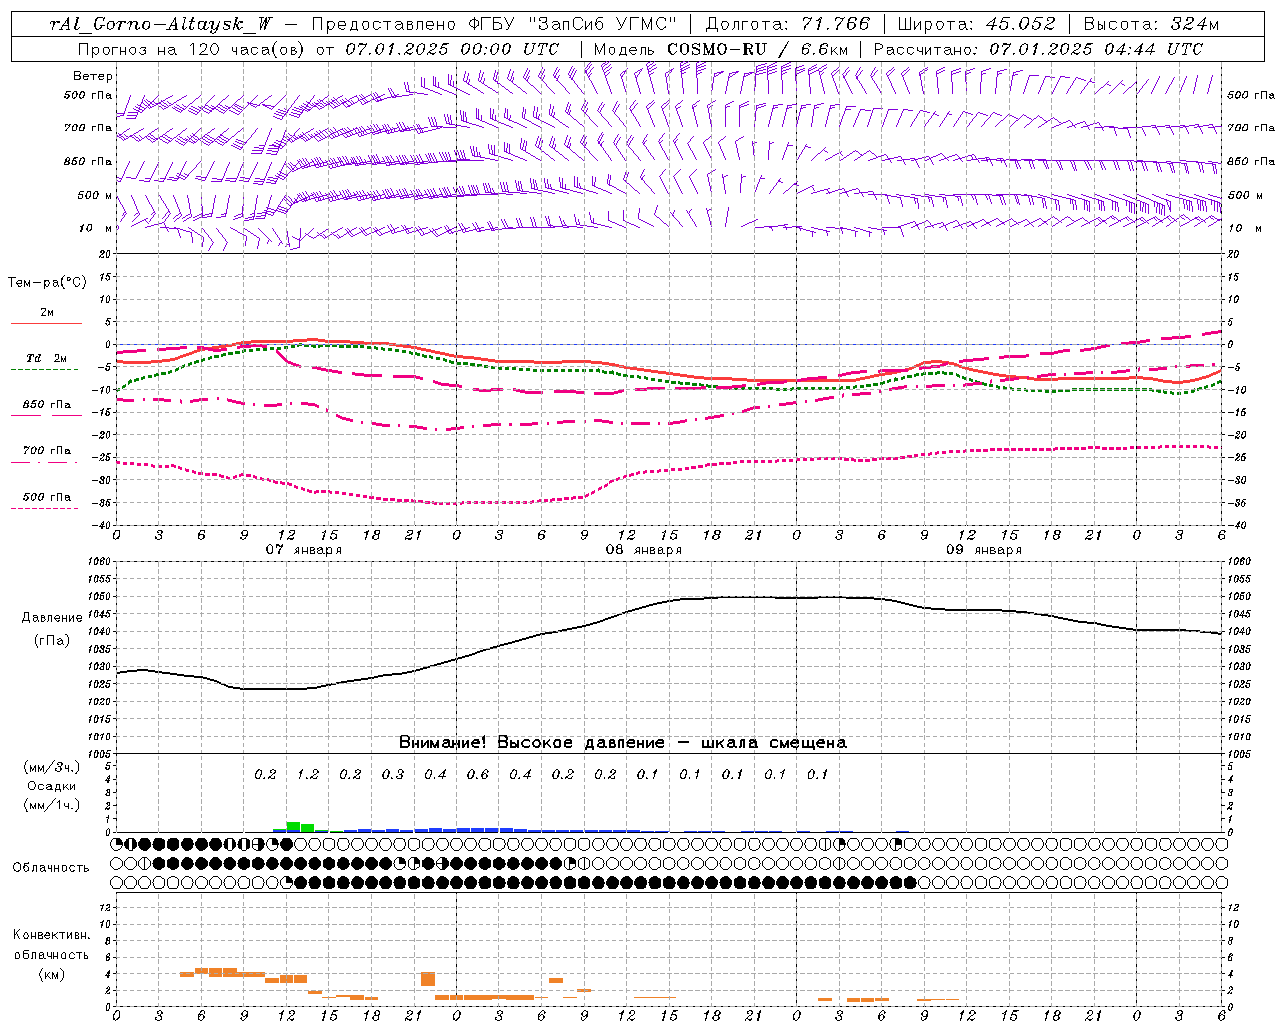Click the Конвективн. panel label
This screenshot has height=1024, width=1280.
[51, 935]
